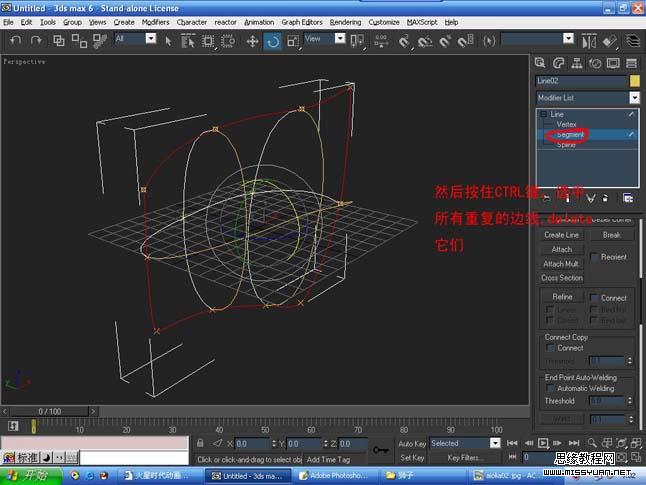Click Configure Modifier Sets icon
This screenshot has width=646, height=485.
click(628, 199)
